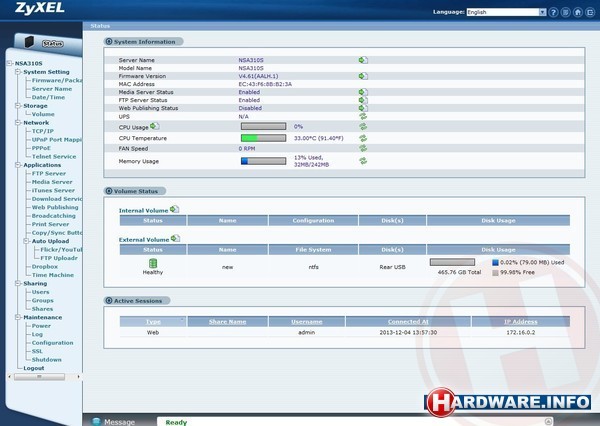Expand the message bar arrow at bottom right
This screenshot has height=426, width=600.
click(548, 421)
